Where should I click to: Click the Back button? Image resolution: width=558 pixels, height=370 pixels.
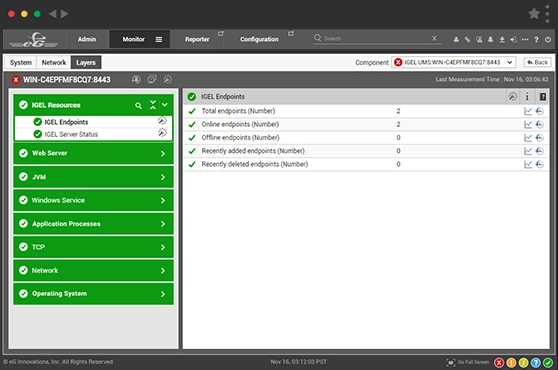click(x=537, y=62)
